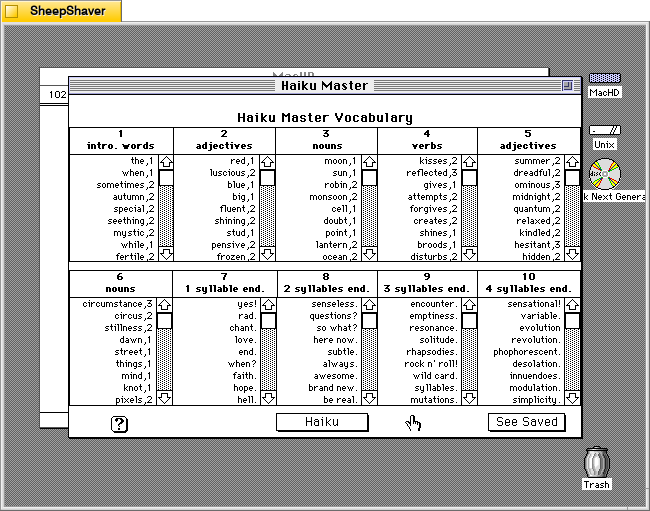Screen dimensions: 650x511
Task: Click up arrow of column 2 adjectives
Action: click(268, 162)
